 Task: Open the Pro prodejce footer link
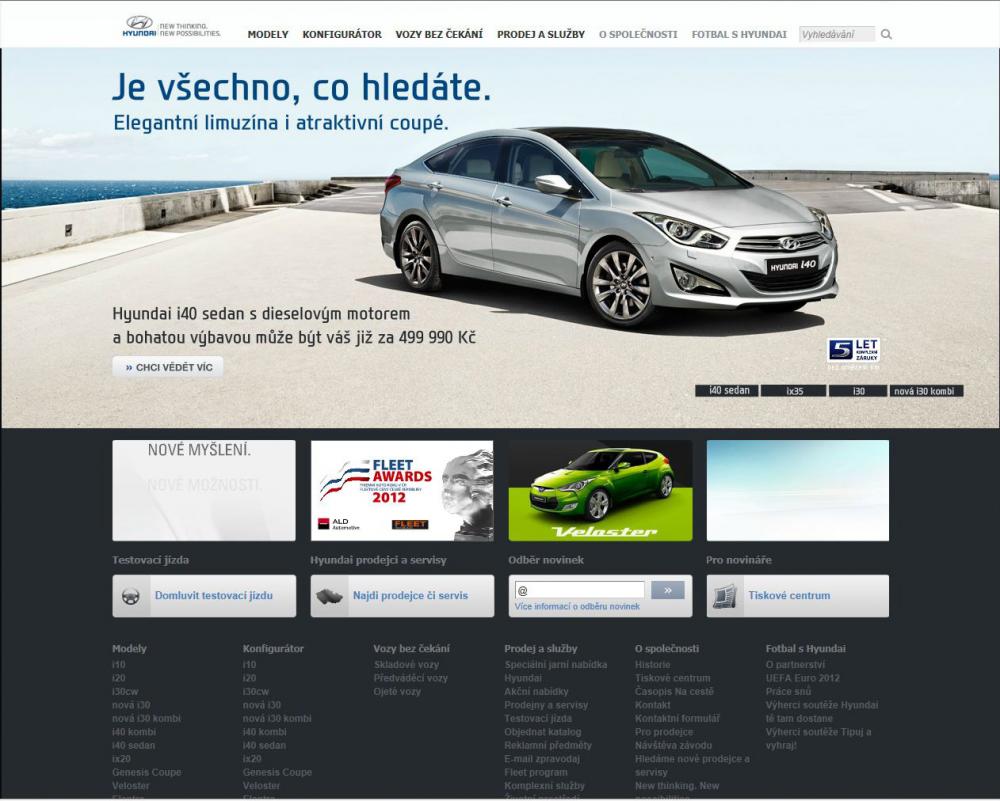coord(664,731)
